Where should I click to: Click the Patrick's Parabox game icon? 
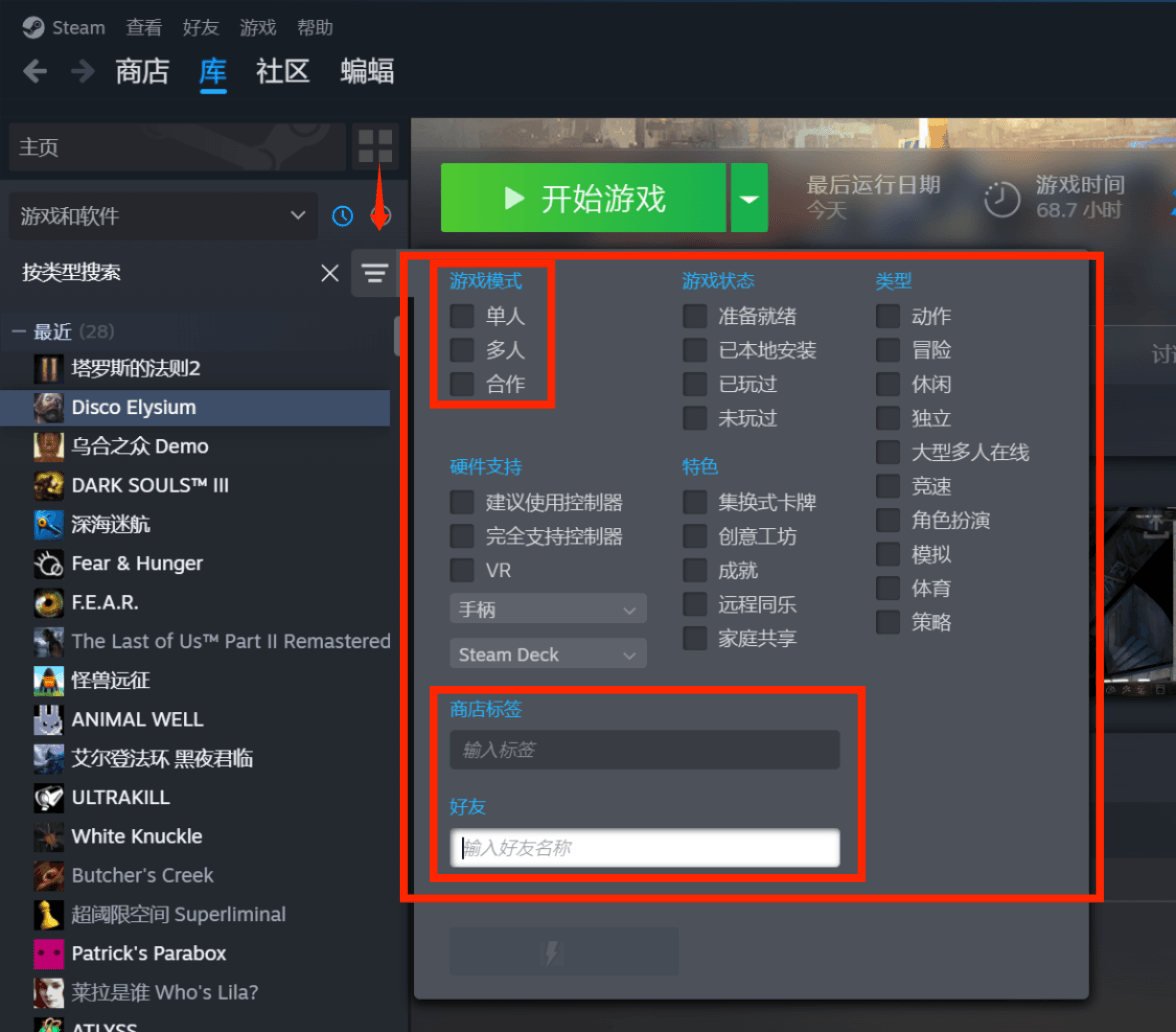49,953
